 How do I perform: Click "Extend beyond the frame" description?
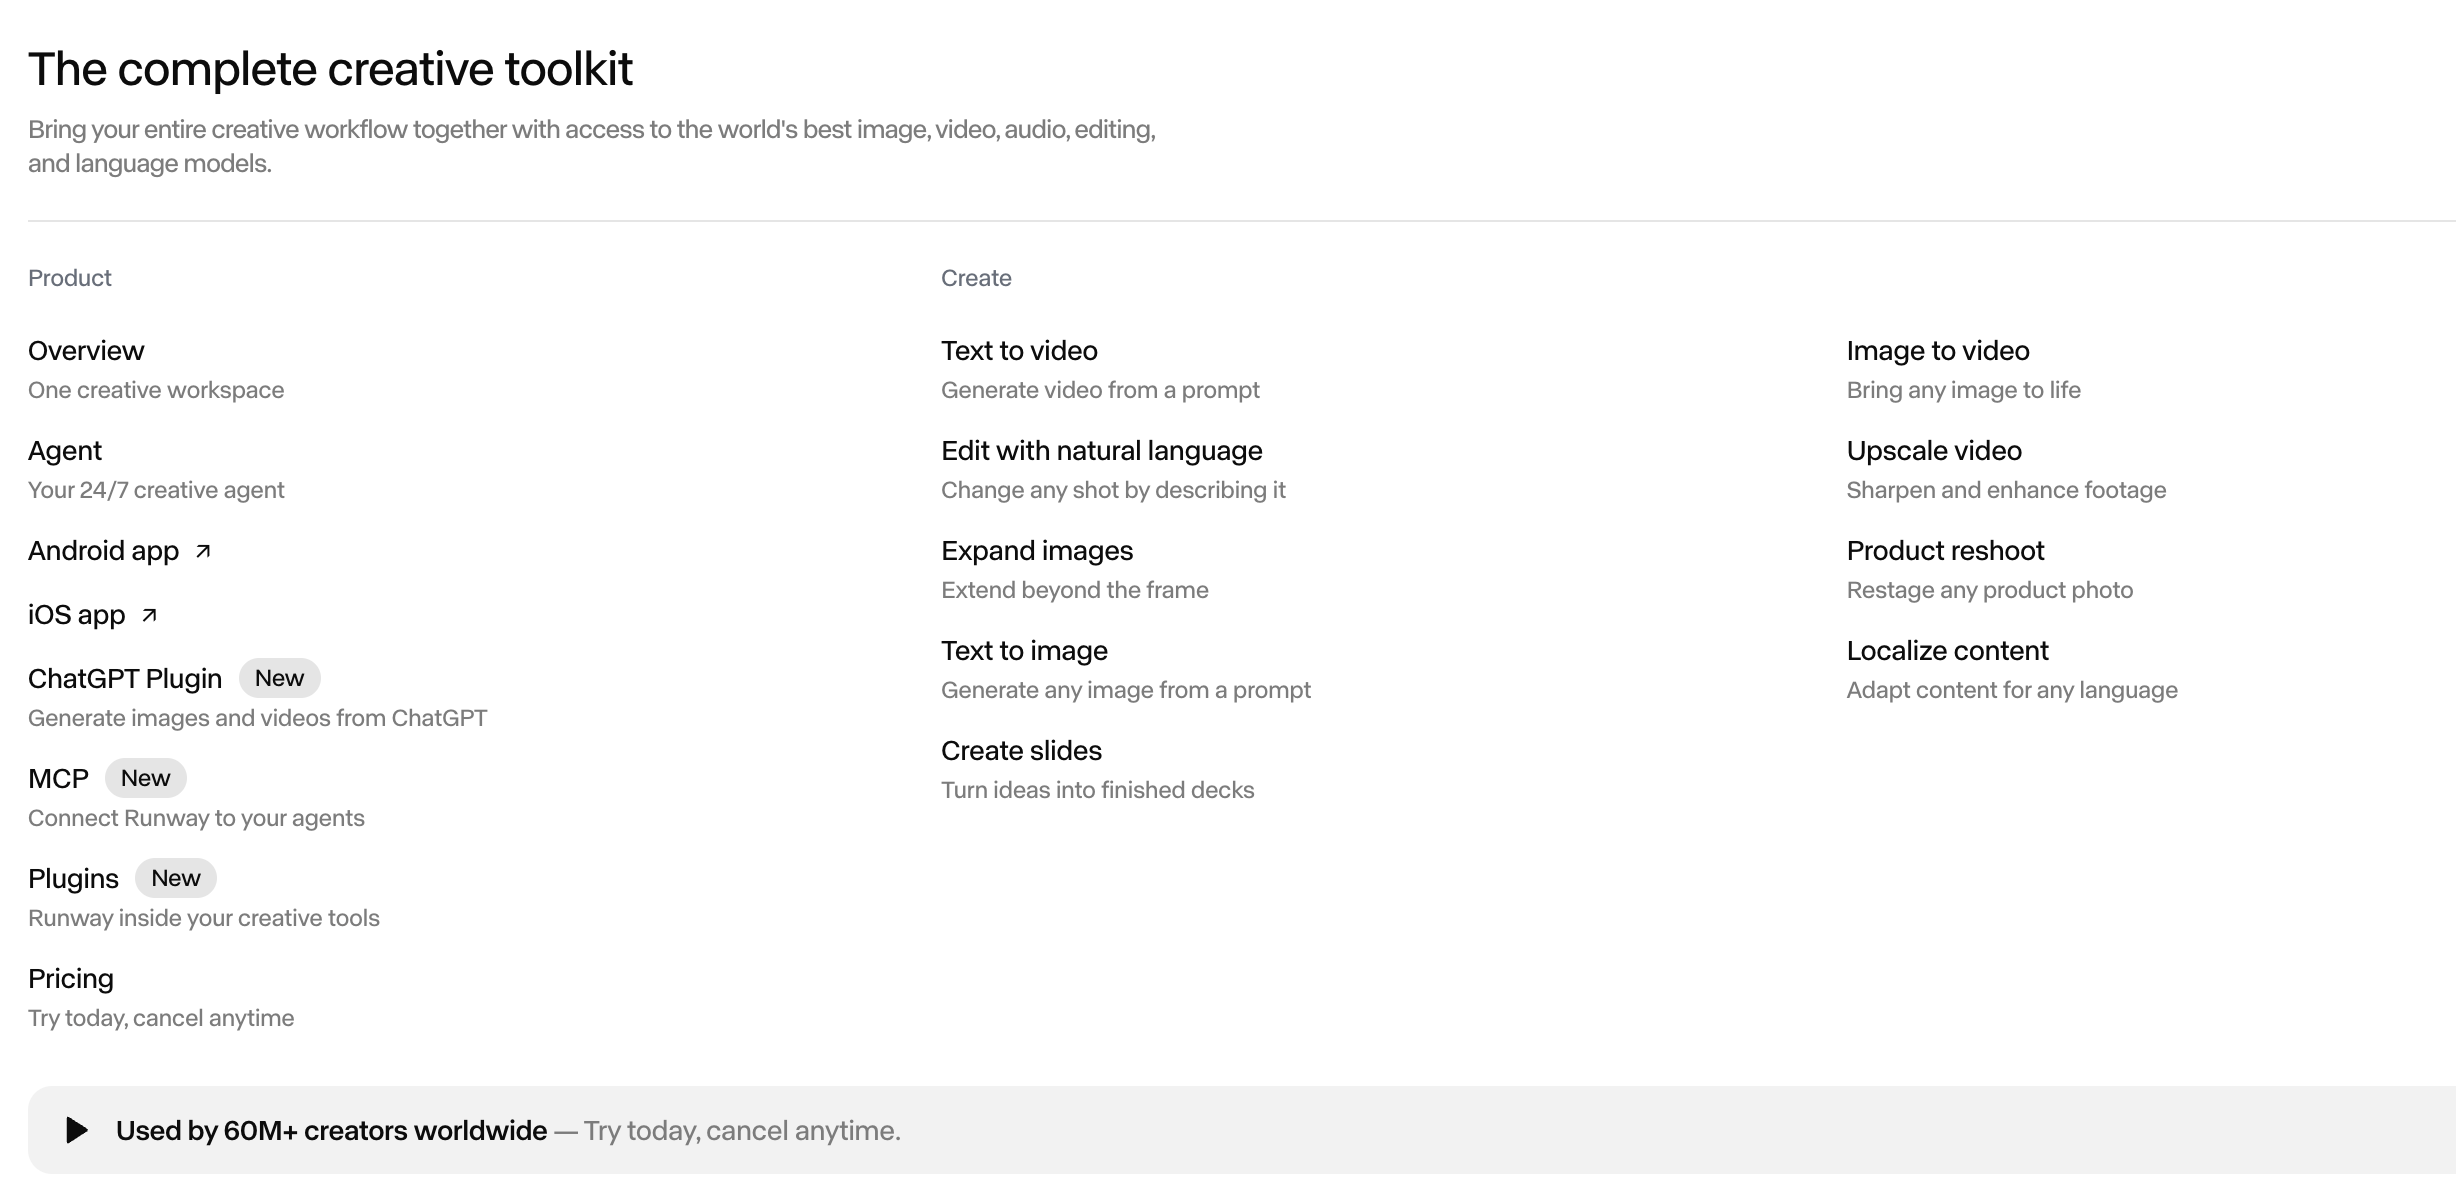point(1075,590)
